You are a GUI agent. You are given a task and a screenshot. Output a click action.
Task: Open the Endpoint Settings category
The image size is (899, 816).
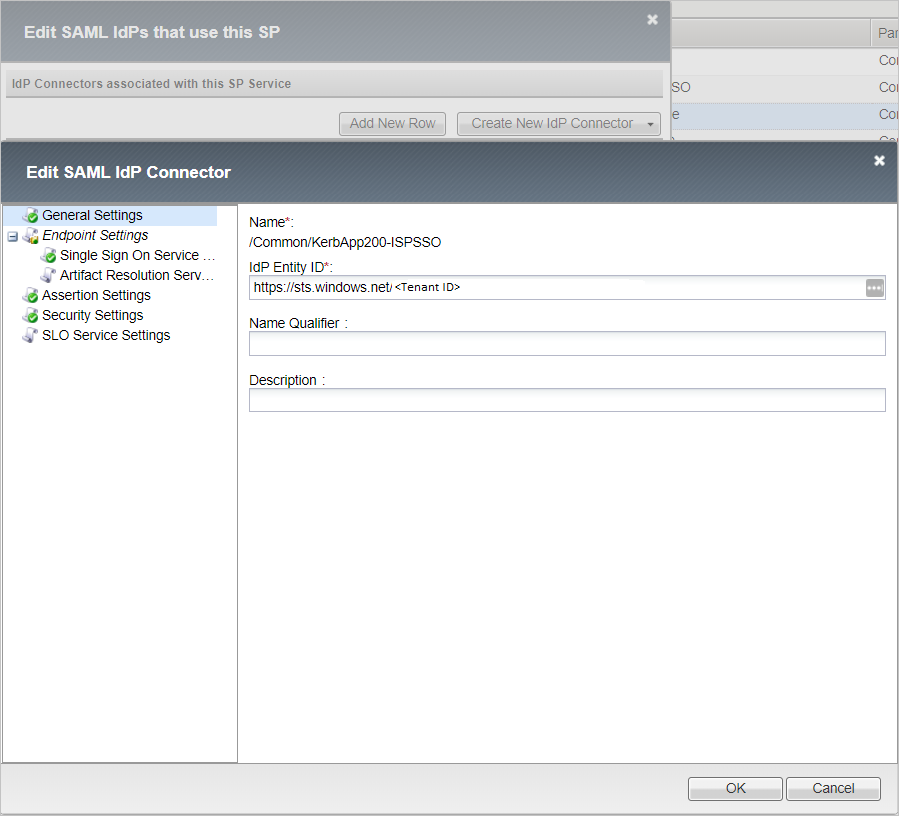pyautogui.click(x=95, y=236)
